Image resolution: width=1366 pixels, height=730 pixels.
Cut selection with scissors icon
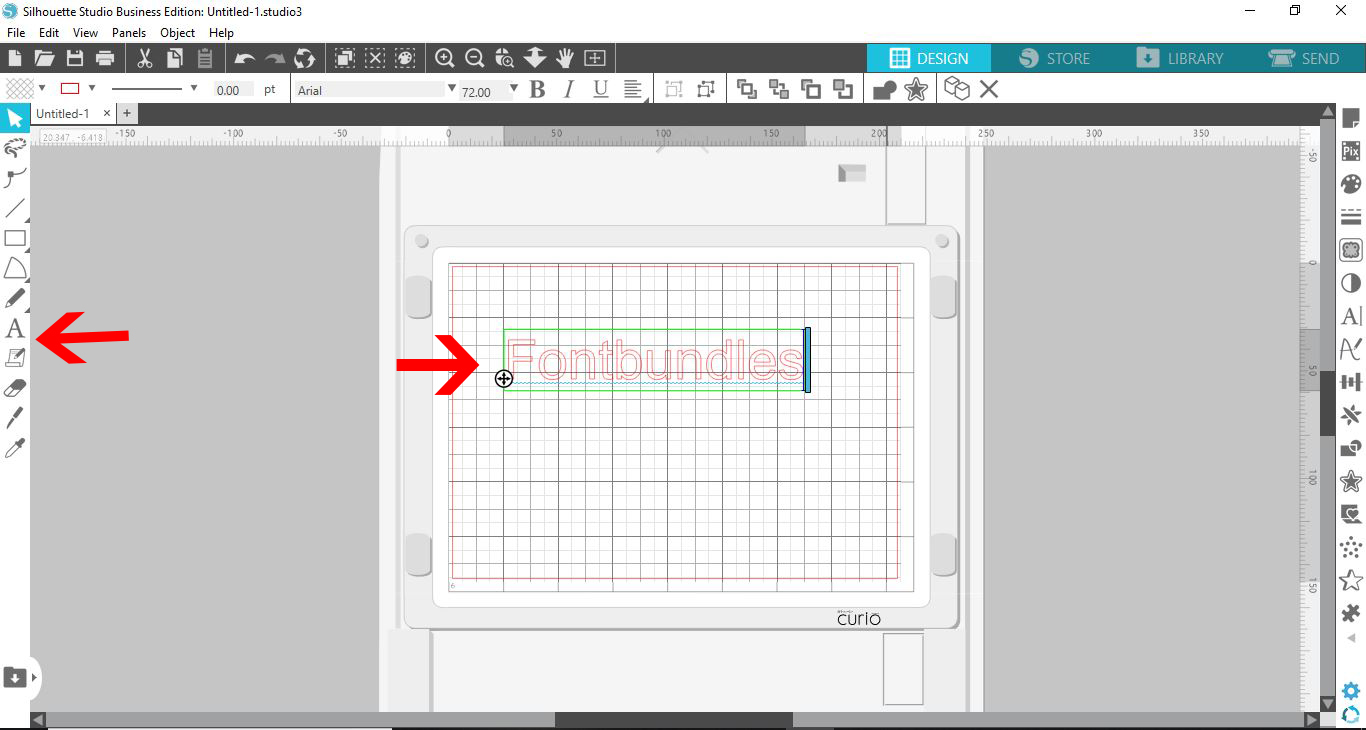coord(145,58)
